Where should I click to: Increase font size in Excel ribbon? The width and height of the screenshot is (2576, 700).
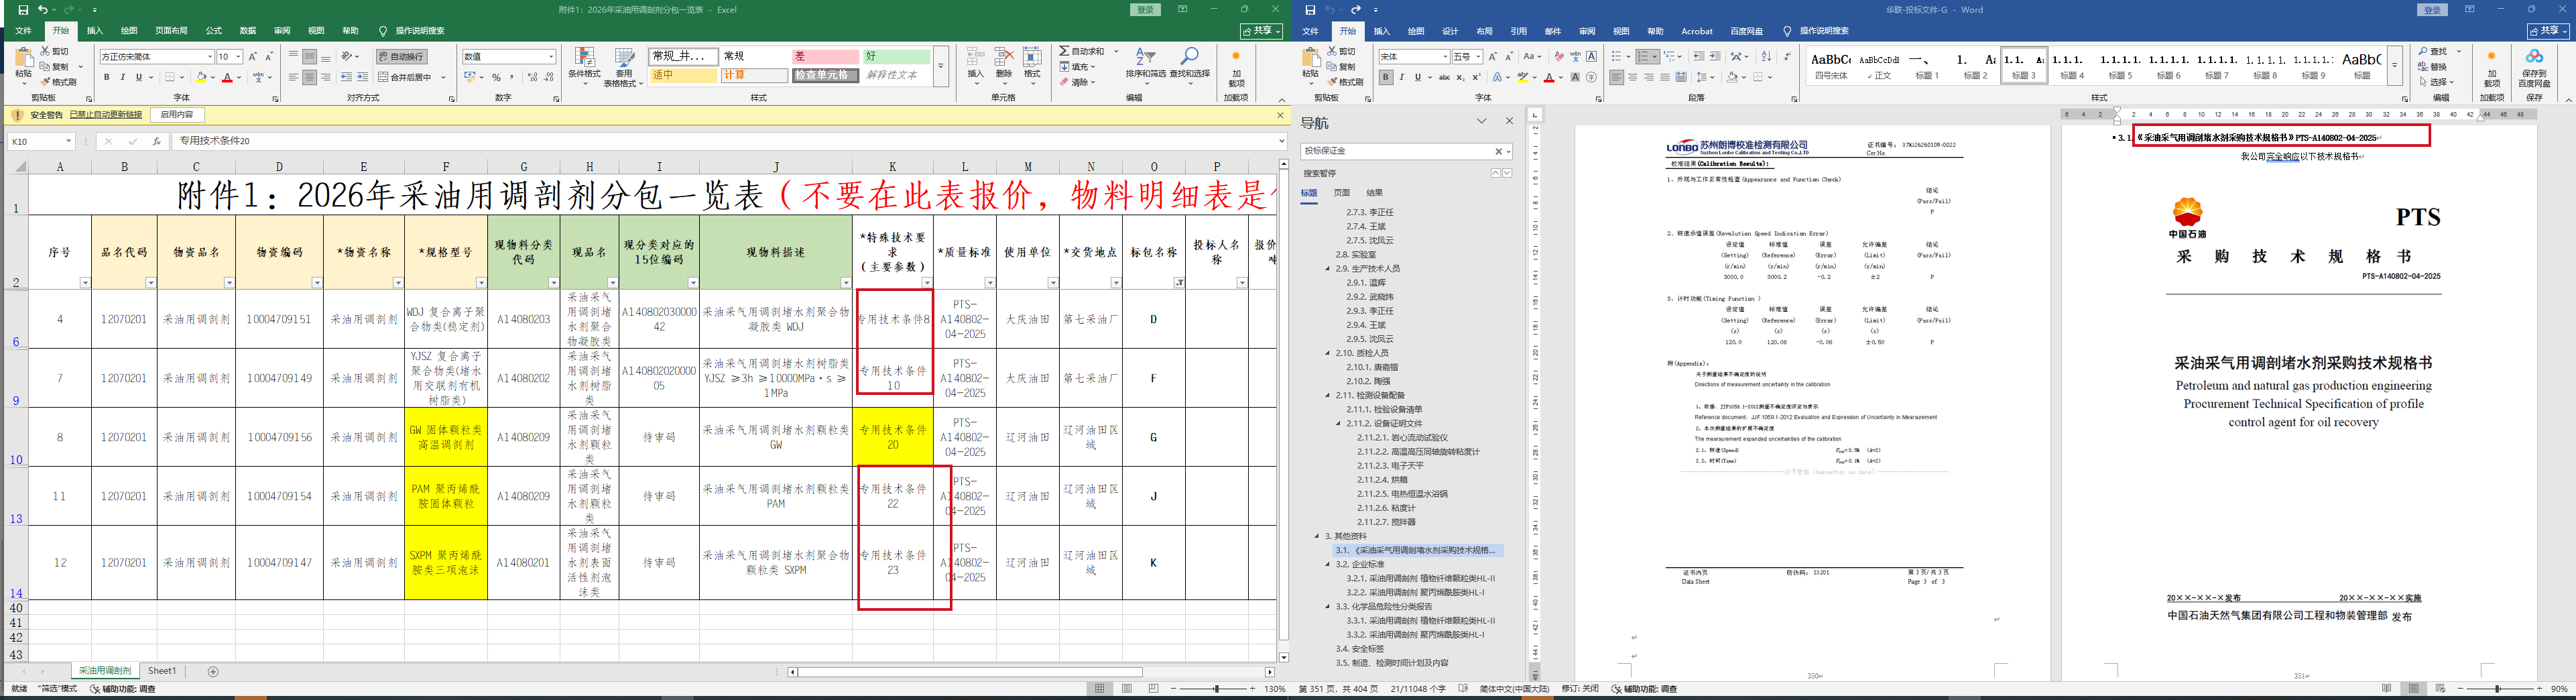click(x=253, y=57)
